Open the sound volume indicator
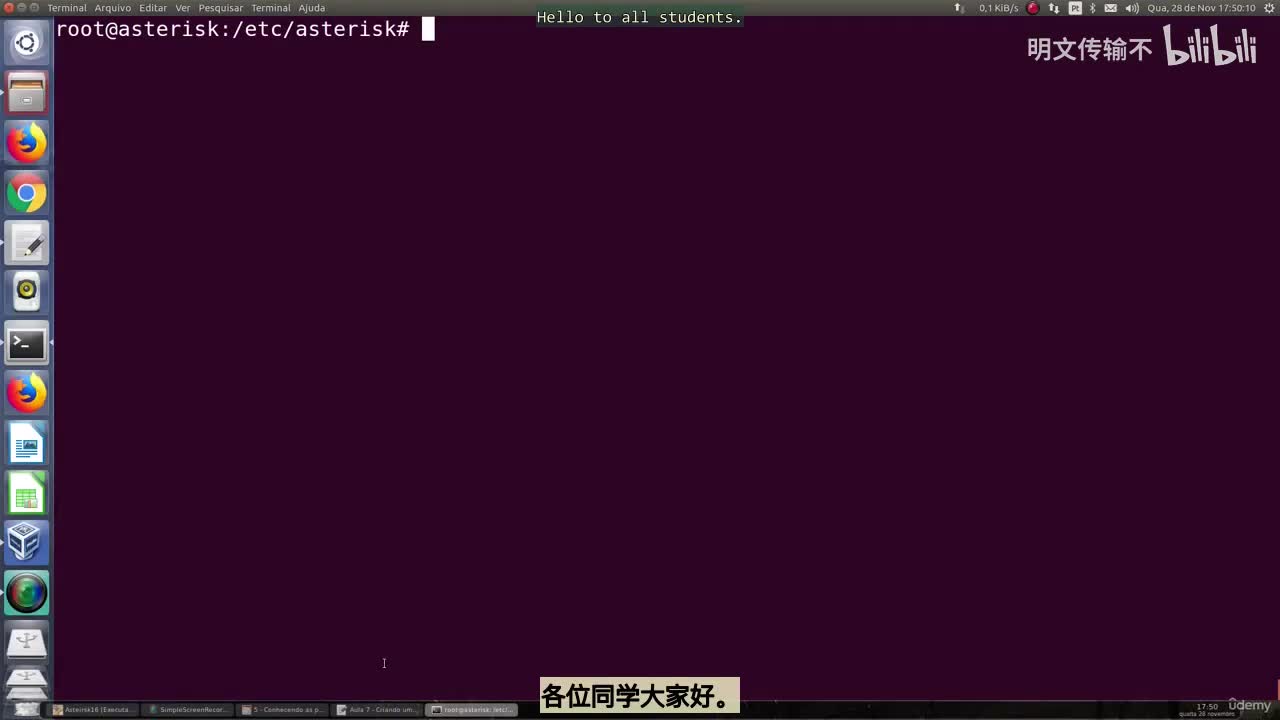Screen dimensions: 1280x720 pos(1131,8)
